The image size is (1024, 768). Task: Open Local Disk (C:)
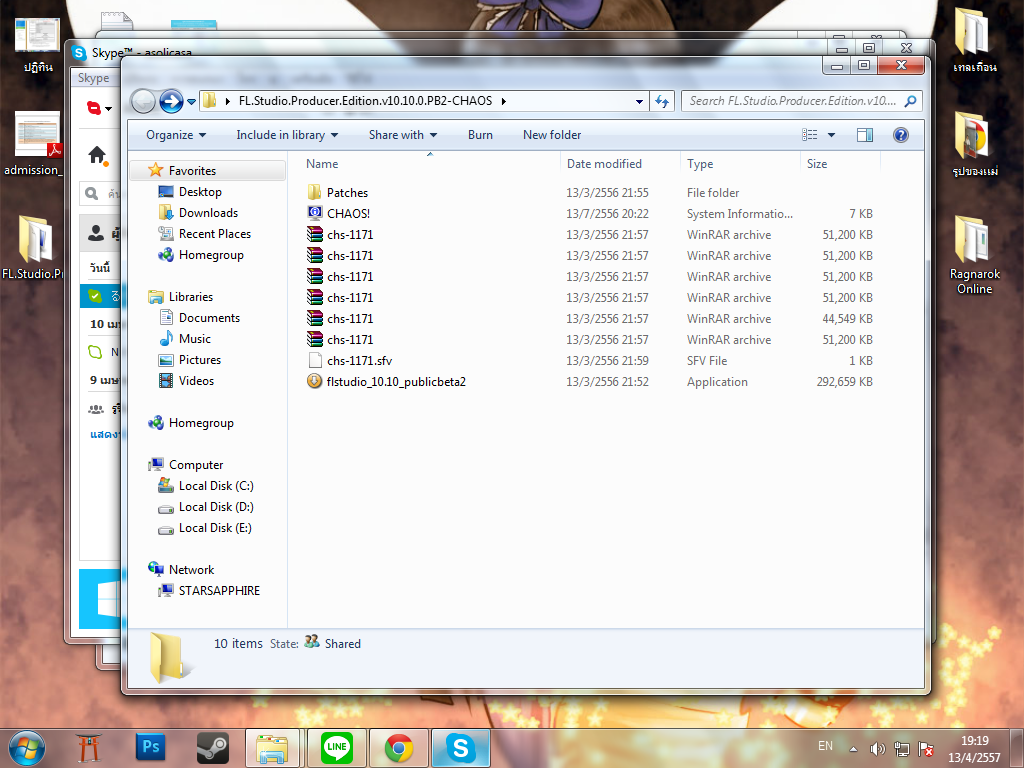point(216,486)
